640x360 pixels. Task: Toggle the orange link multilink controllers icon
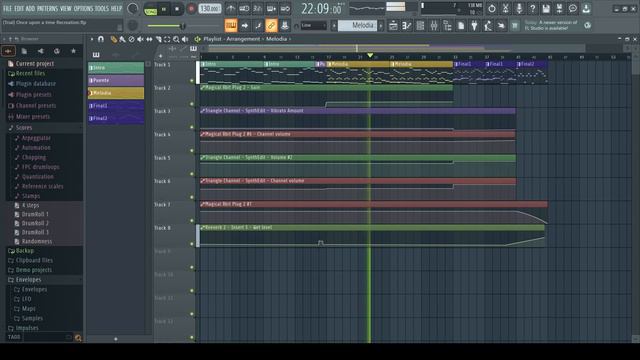(271, 26)
